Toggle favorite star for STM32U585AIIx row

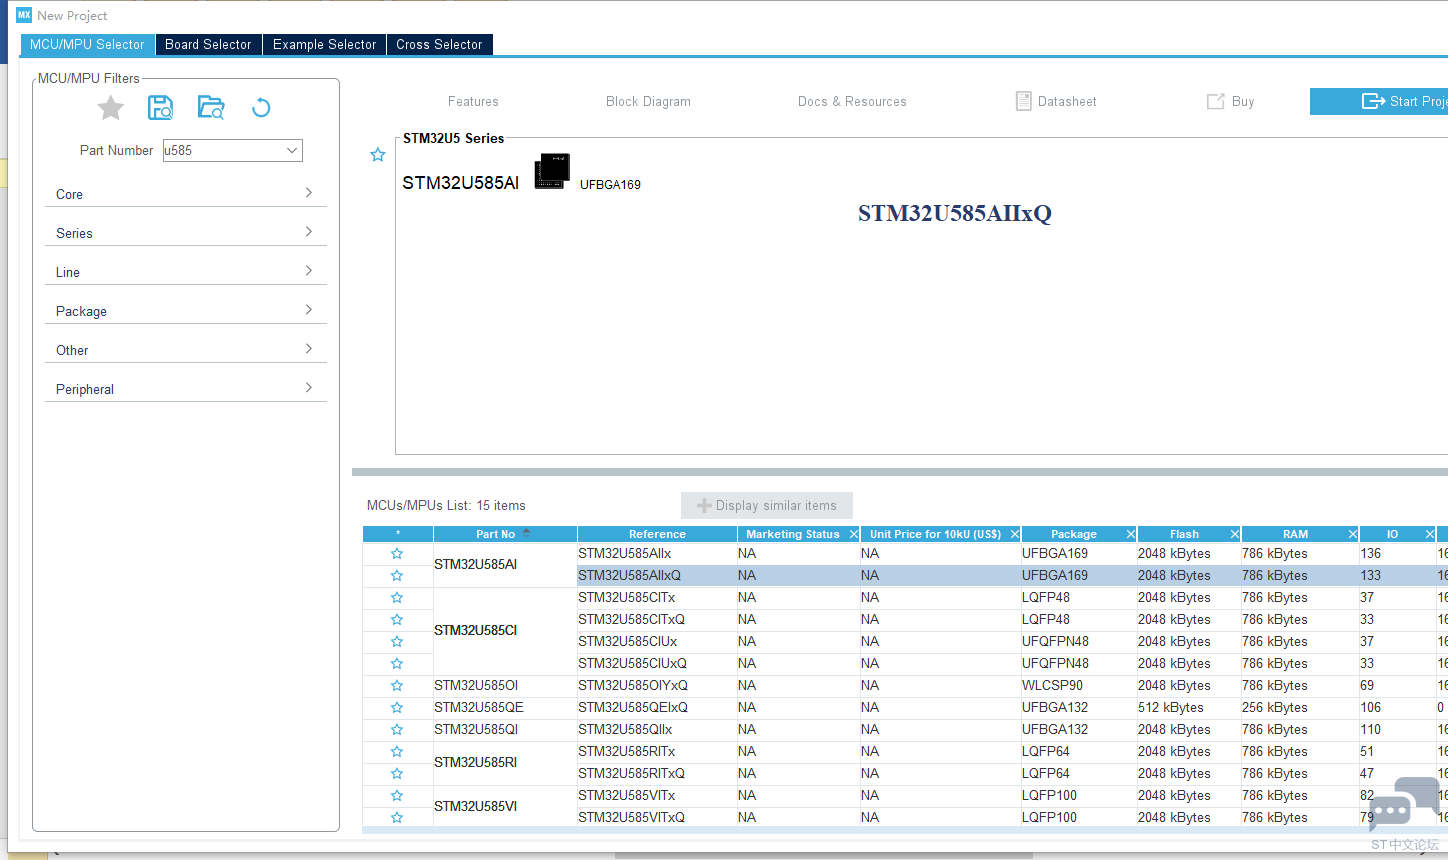coord(397,554)
